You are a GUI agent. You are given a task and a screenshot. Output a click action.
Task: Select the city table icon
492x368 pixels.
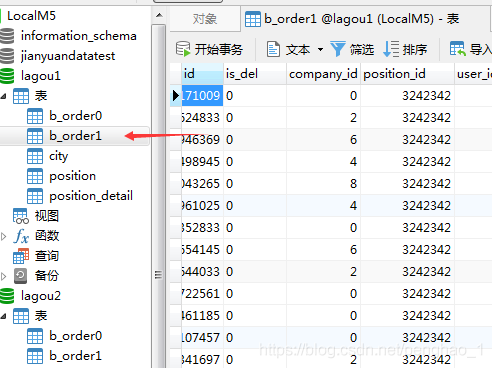click(x=35, y=156)
